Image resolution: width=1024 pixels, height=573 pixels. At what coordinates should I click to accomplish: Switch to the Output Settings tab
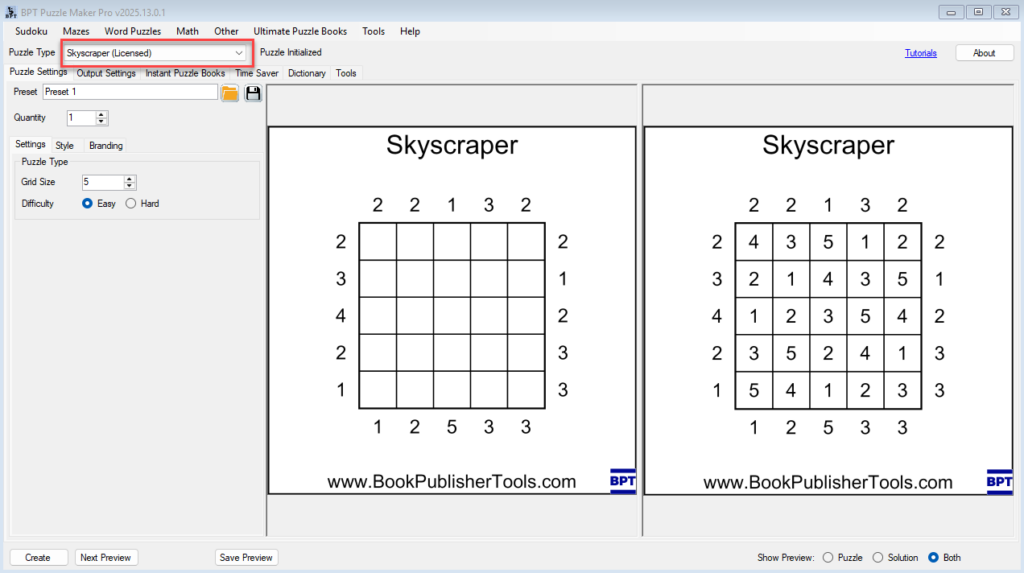pos(106,73)
